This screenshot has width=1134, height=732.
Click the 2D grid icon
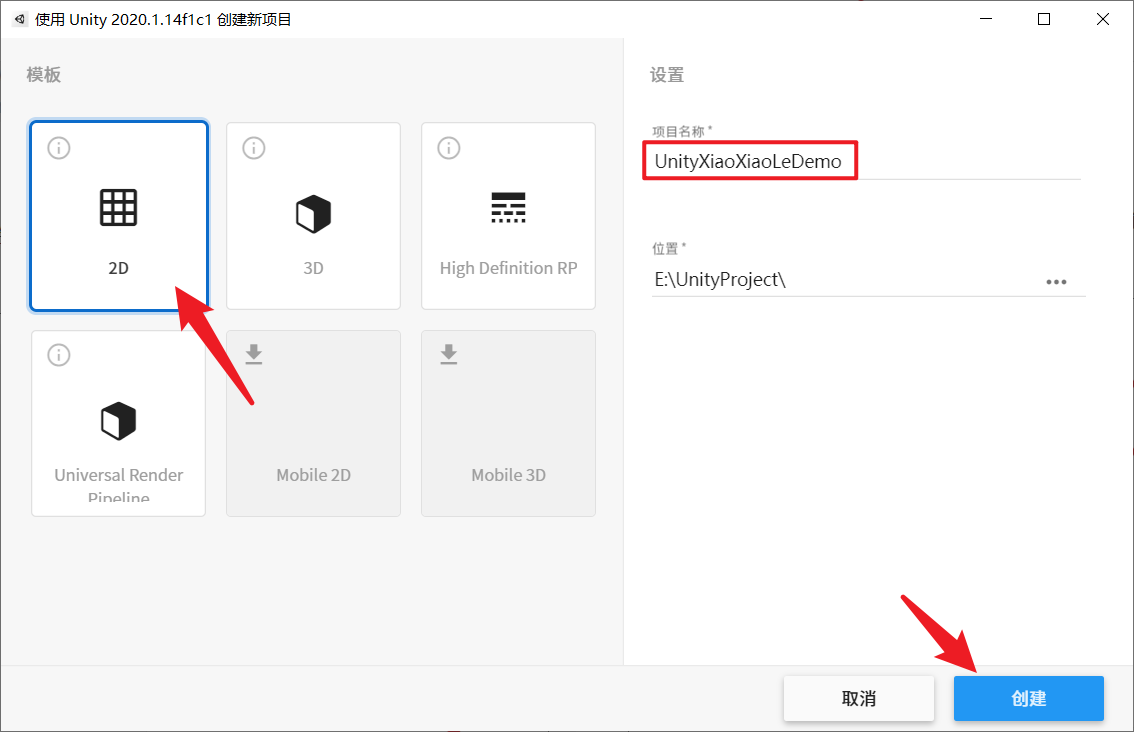(x=119, y=208)
